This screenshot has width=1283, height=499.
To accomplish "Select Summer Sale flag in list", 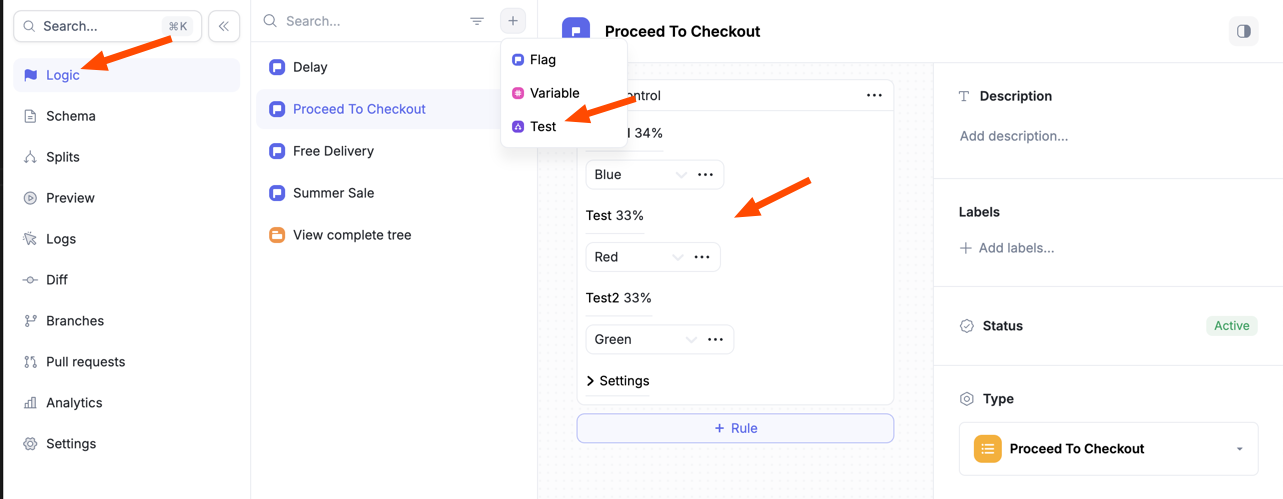I will click(x=333, y=193).
